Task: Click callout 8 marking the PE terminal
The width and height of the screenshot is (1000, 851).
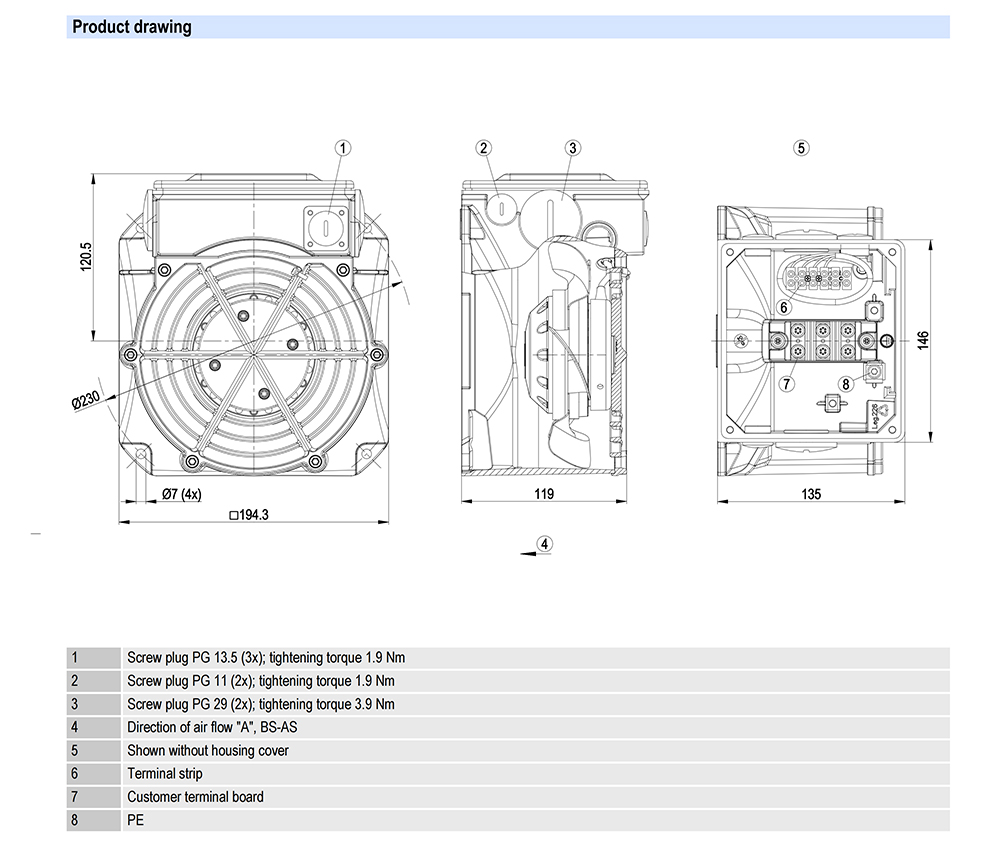Action: click(845, 382)
